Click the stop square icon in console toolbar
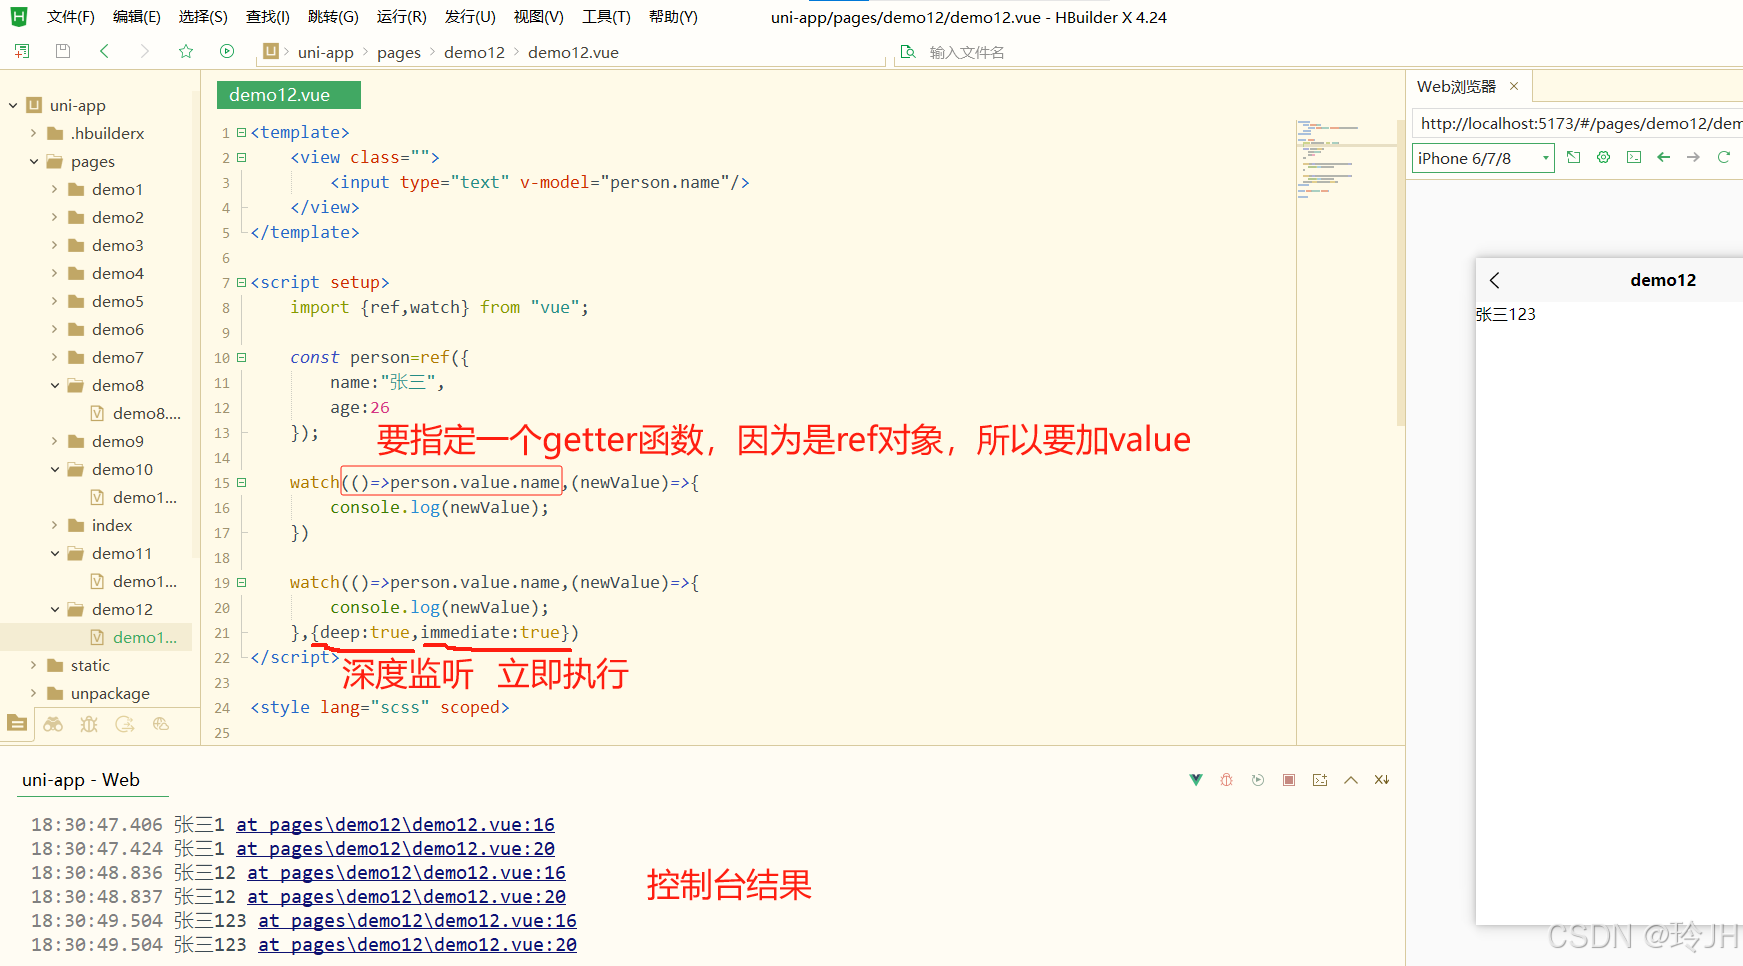The height and width of the screenshot is (966, 1743). (x=1289, y=779)
